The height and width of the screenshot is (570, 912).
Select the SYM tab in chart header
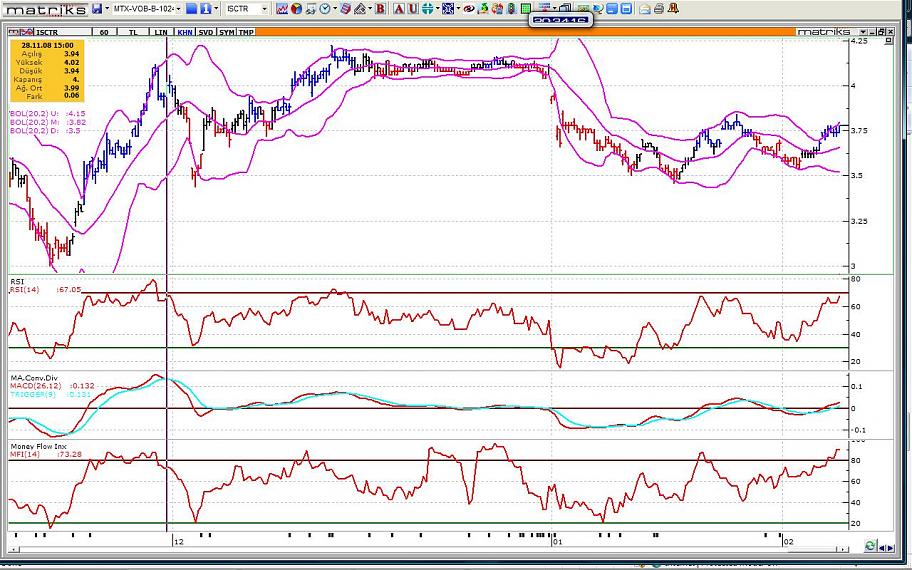(x=227, y=32)
